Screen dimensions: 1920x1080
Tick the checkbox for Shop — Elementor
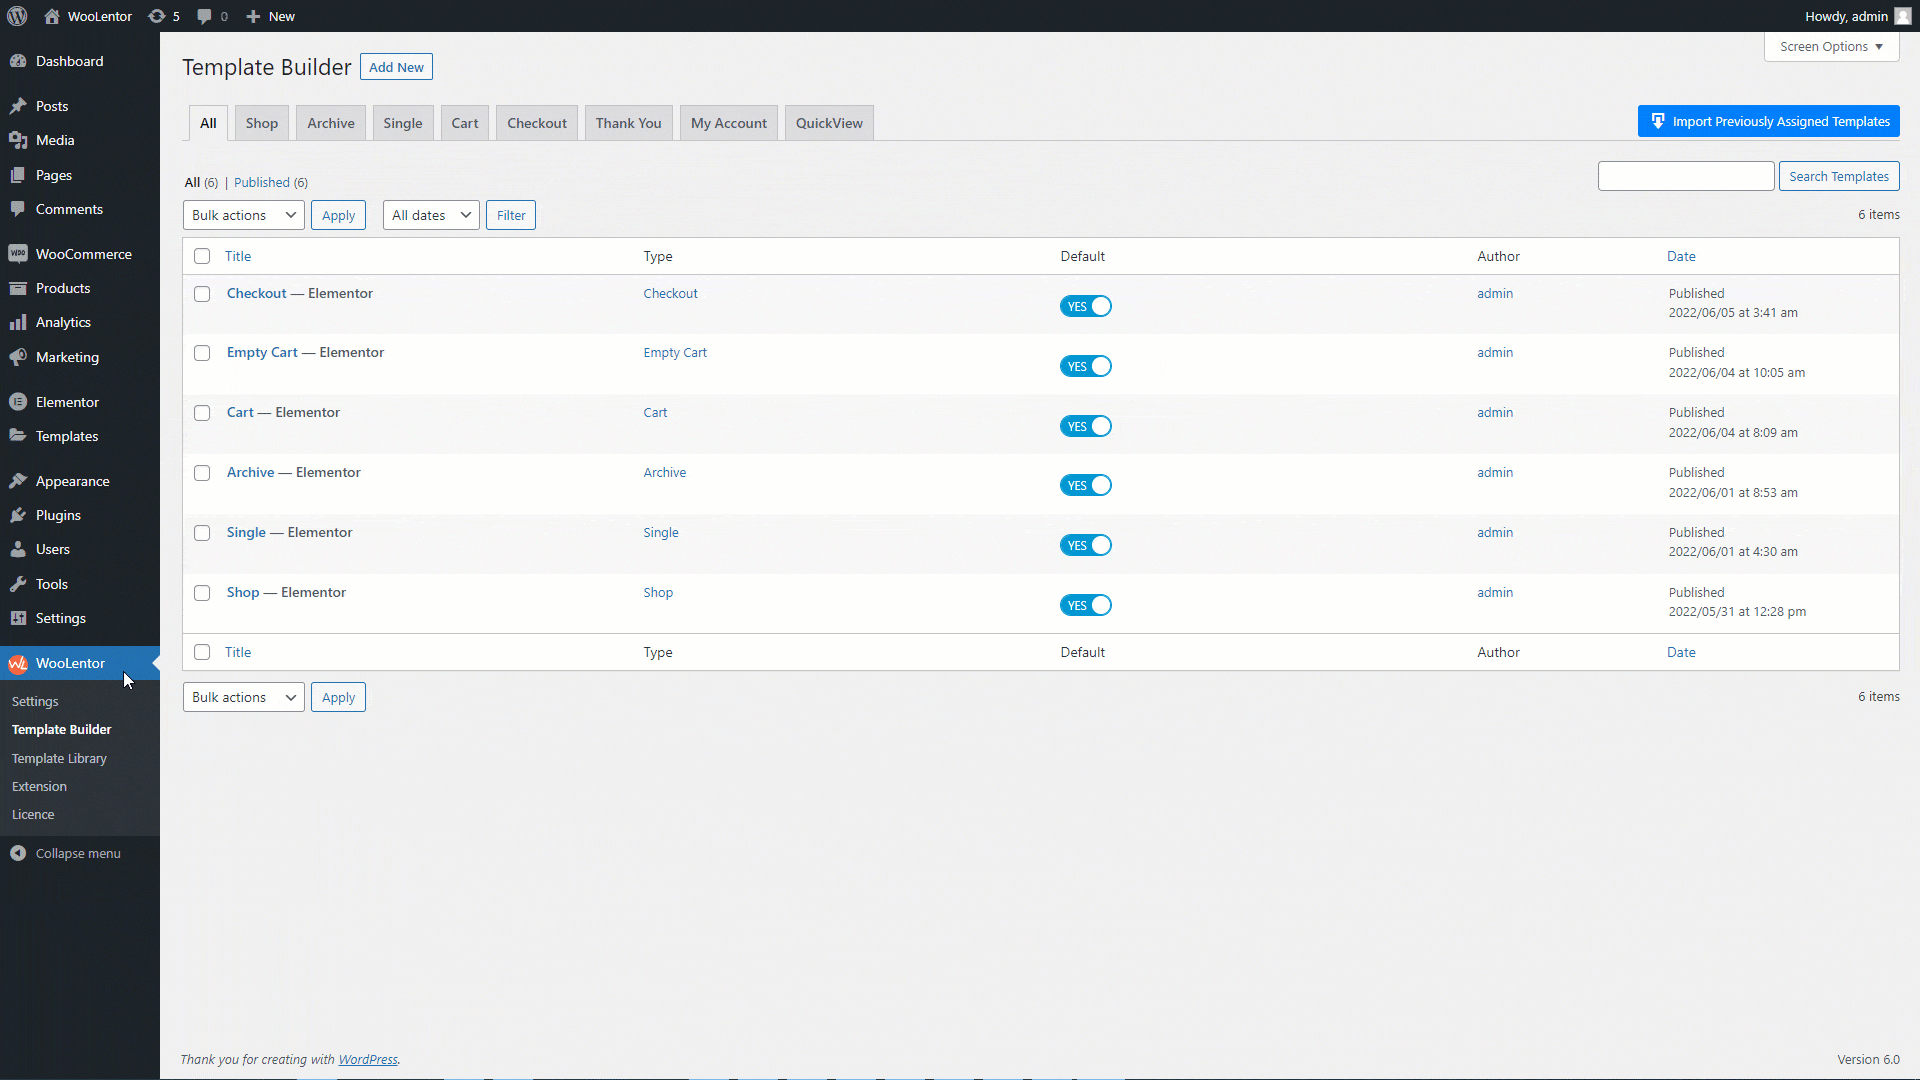click(x=202, y=593)
